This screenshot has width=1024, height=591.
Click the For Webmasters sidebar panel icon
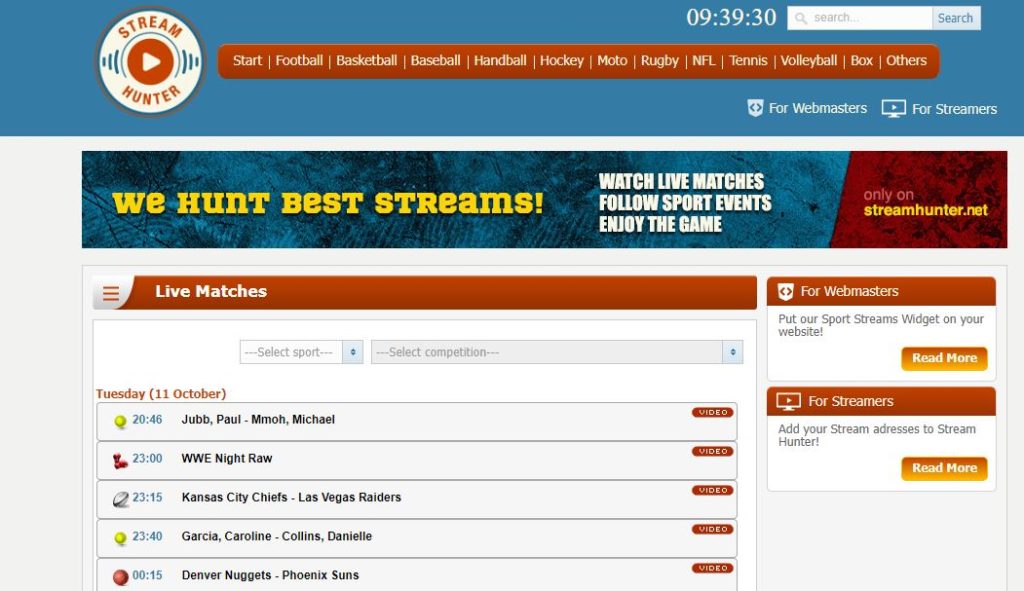point(786,292)
